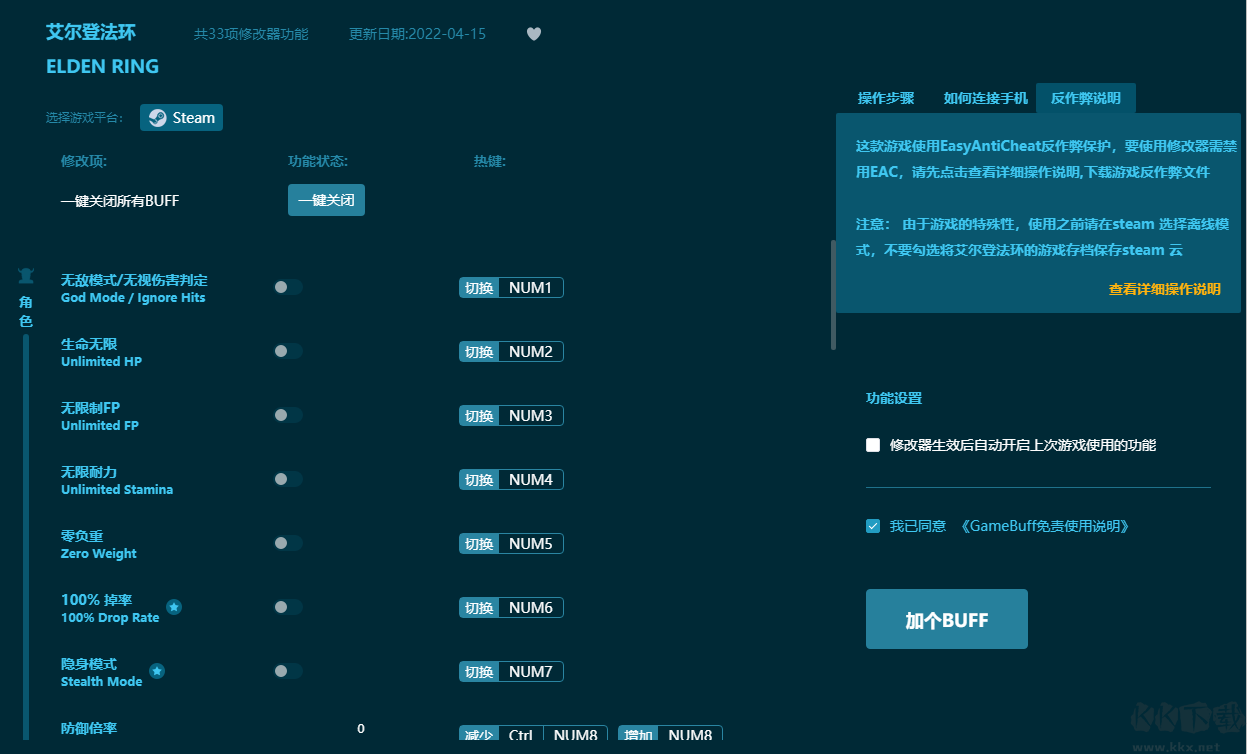Viewport: 1247px width, 754px height.
Task: Click the NUM4 hotkey field
Action: (x=530, y=480)
